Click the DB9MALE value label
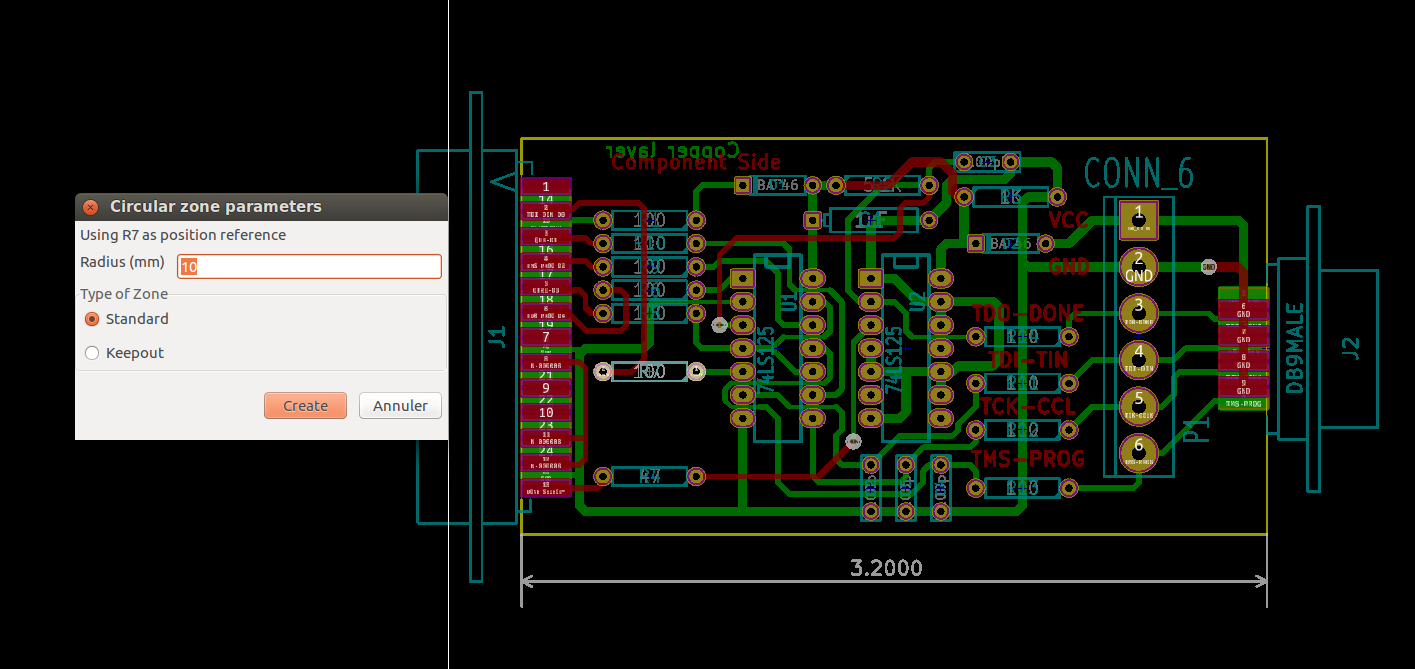This screenshot has height=669, width=1415. click(1294, 348)
